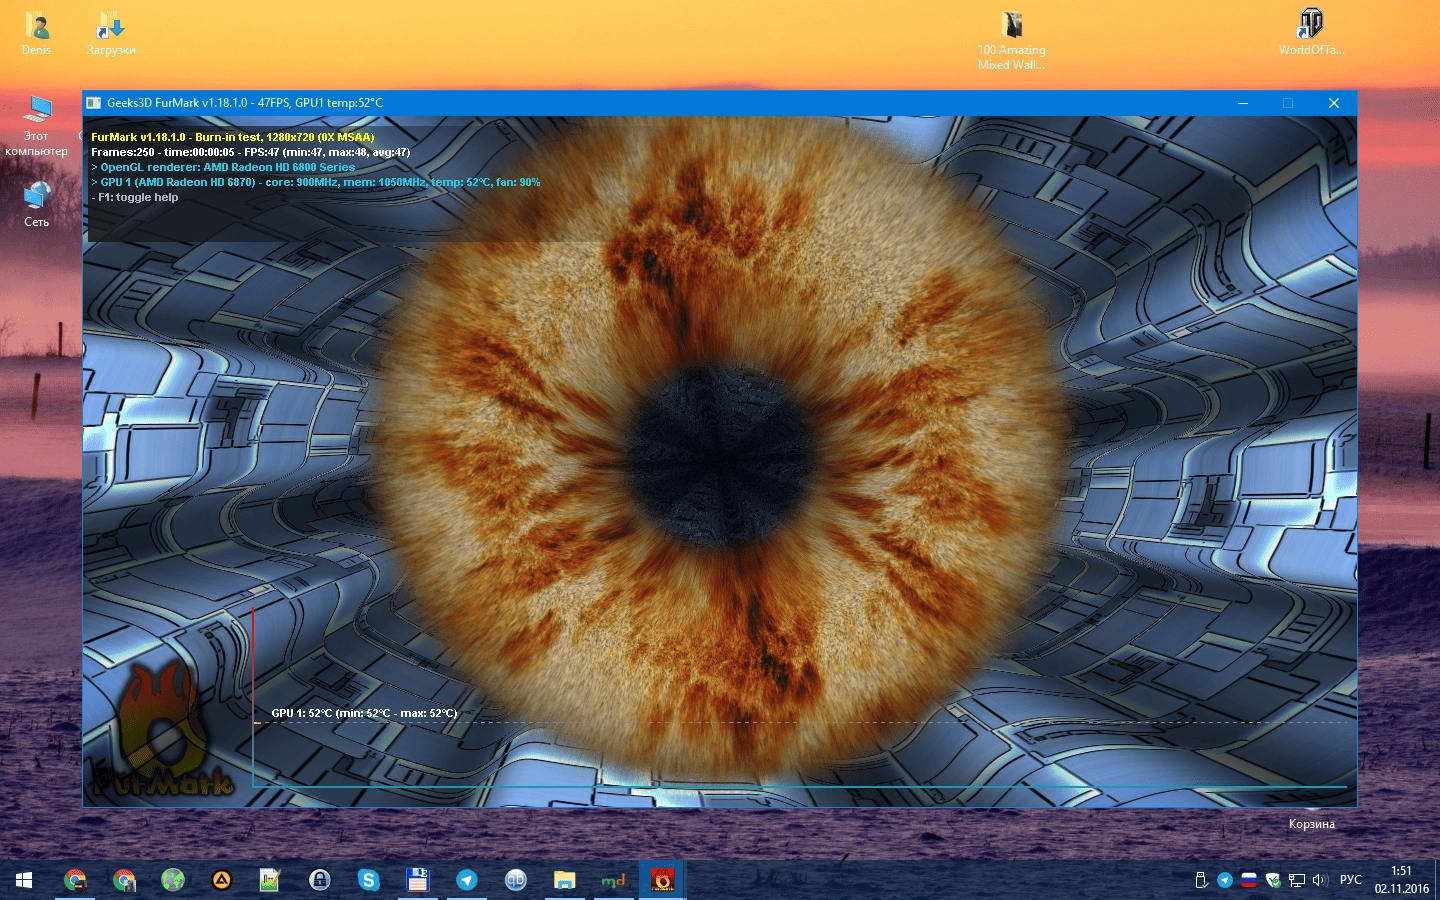Click the FurMark window title bar icon
Viewport: 1440px width, 900px height.
(x=94, y=103)
